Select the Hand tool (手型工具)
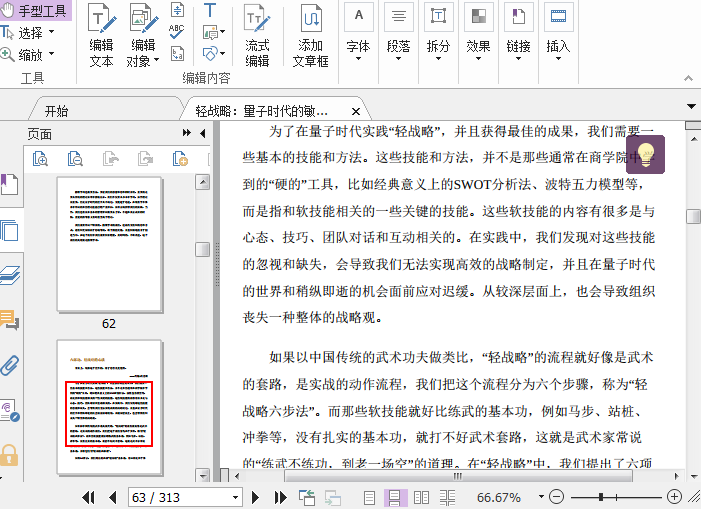701x509 pixels. click(x=35, y=10)
